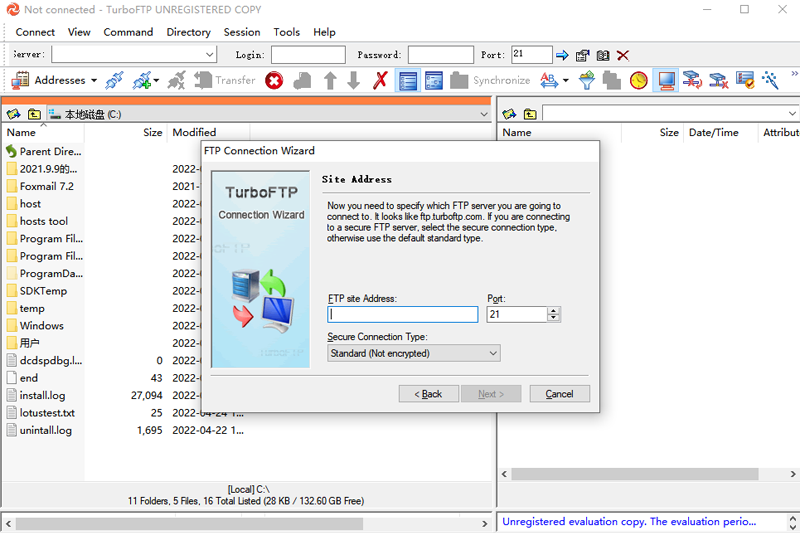The width and height of the screenshot is (800, 533).
Task: Toggle the monitor local pane icon
Action: (x=666, y=81)
